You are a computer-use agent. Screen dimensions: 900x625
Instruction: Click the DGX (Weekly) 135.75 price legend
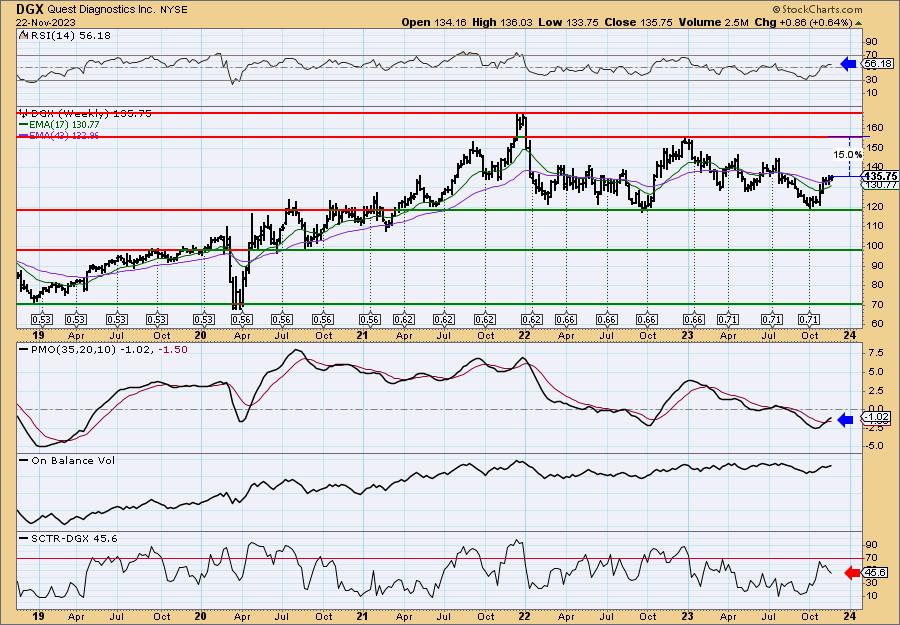90,114
